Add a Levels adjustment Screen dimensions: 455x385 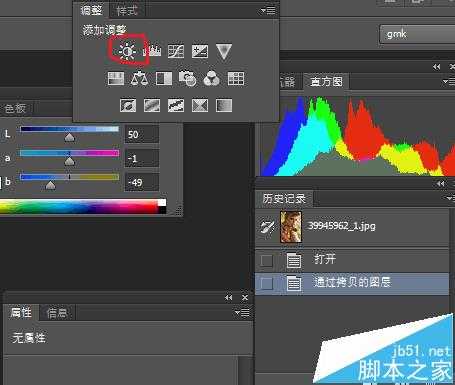(x=152, y=51)
